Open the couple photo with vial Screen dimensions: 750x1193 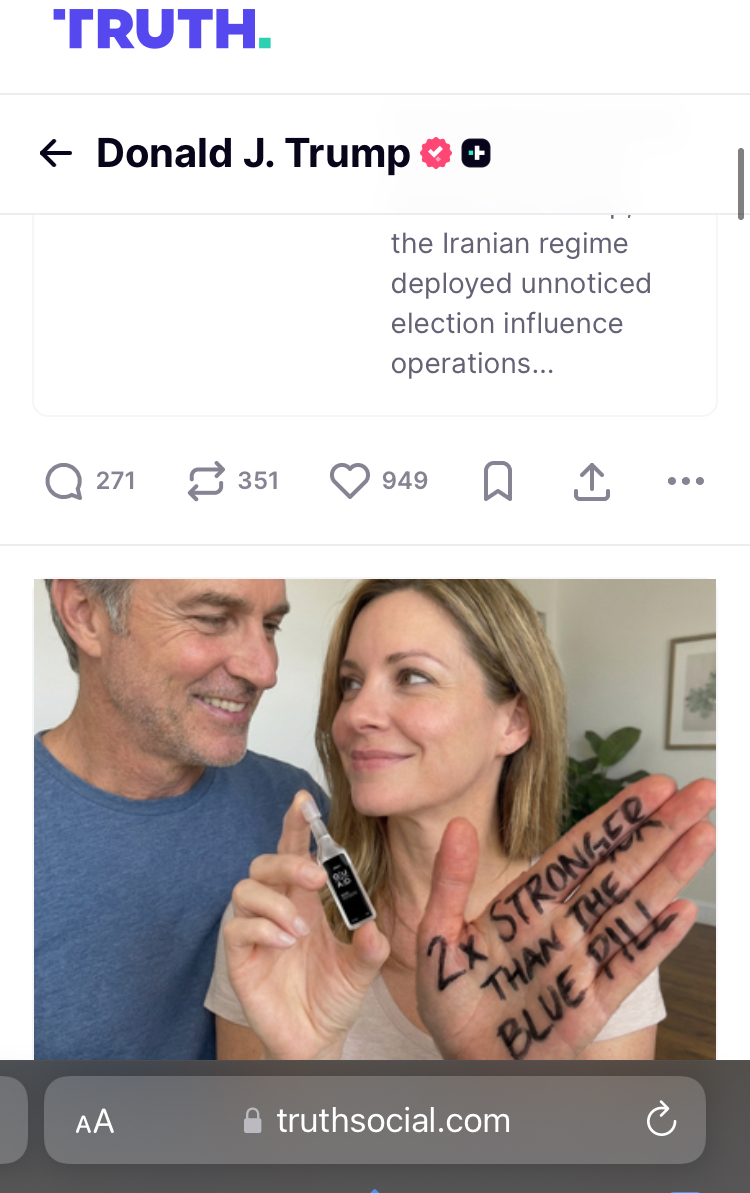(375, 819)
